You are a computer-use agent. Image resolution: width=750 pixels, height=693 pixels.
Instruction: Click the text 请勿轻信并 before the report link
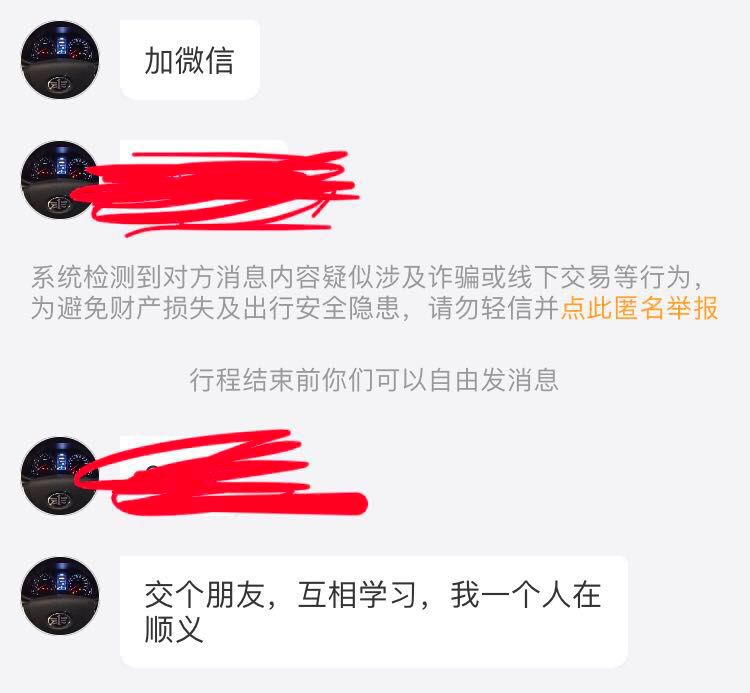[x=494, y=308]
